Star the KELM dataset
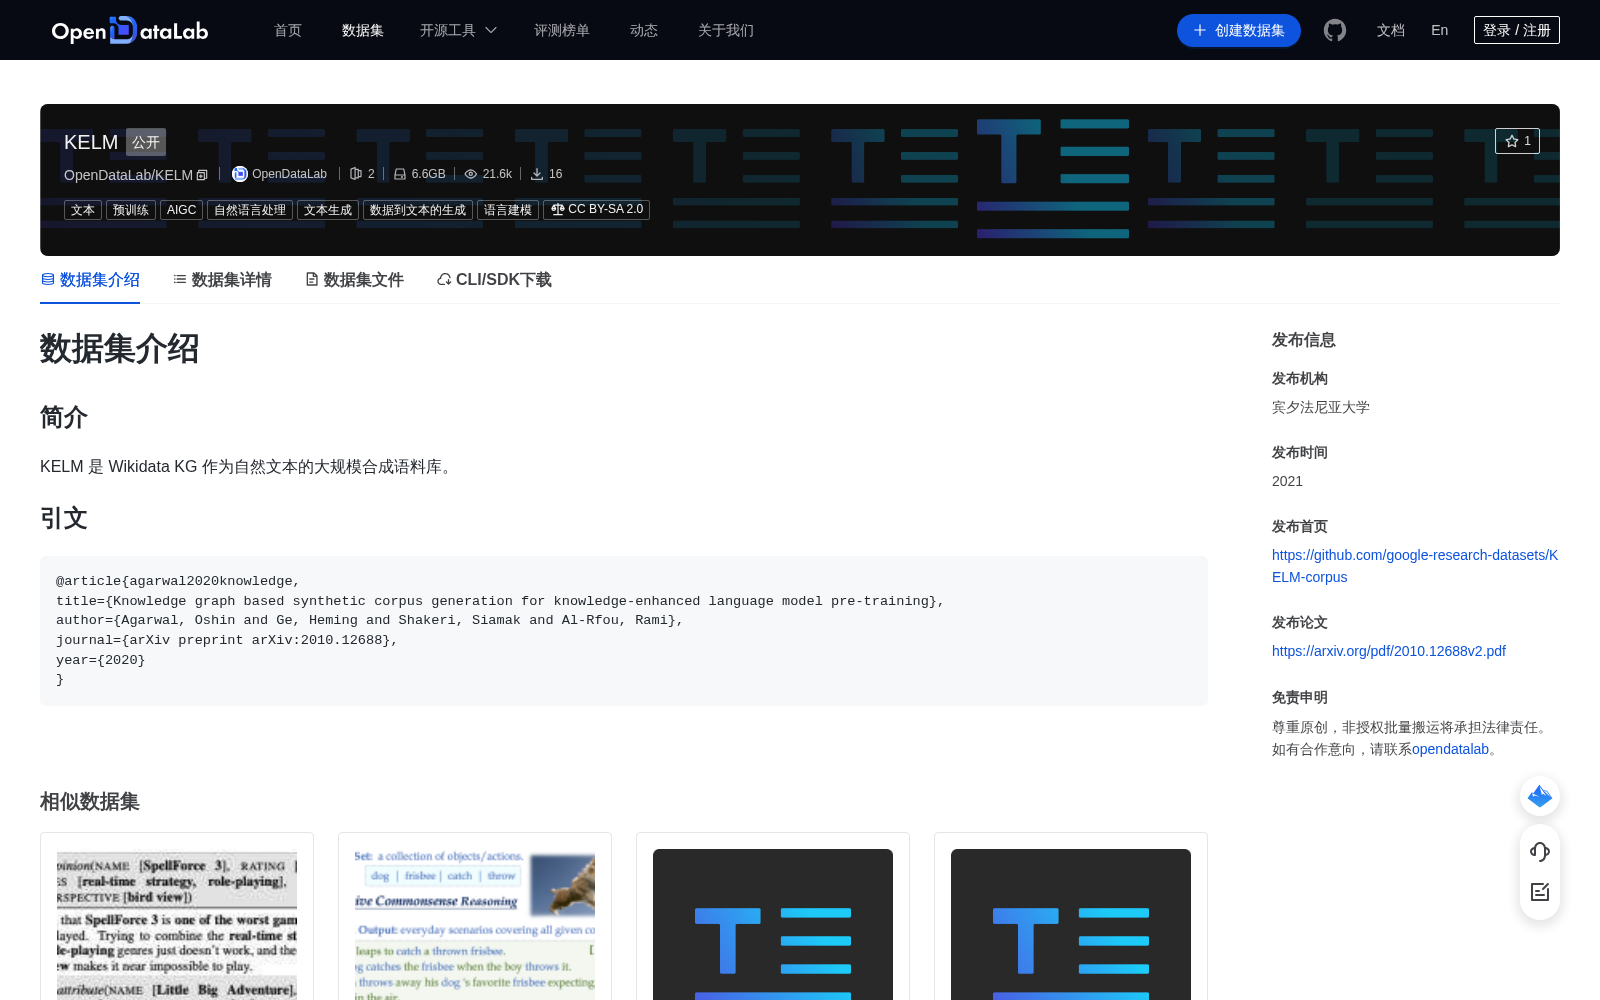Viewport: 1600px width, 1000px height. coord(1517,141)
